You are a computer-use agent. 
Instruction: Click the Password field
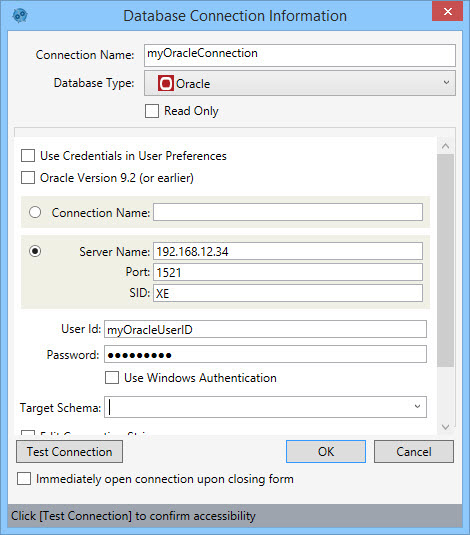[x=265, y=354]
